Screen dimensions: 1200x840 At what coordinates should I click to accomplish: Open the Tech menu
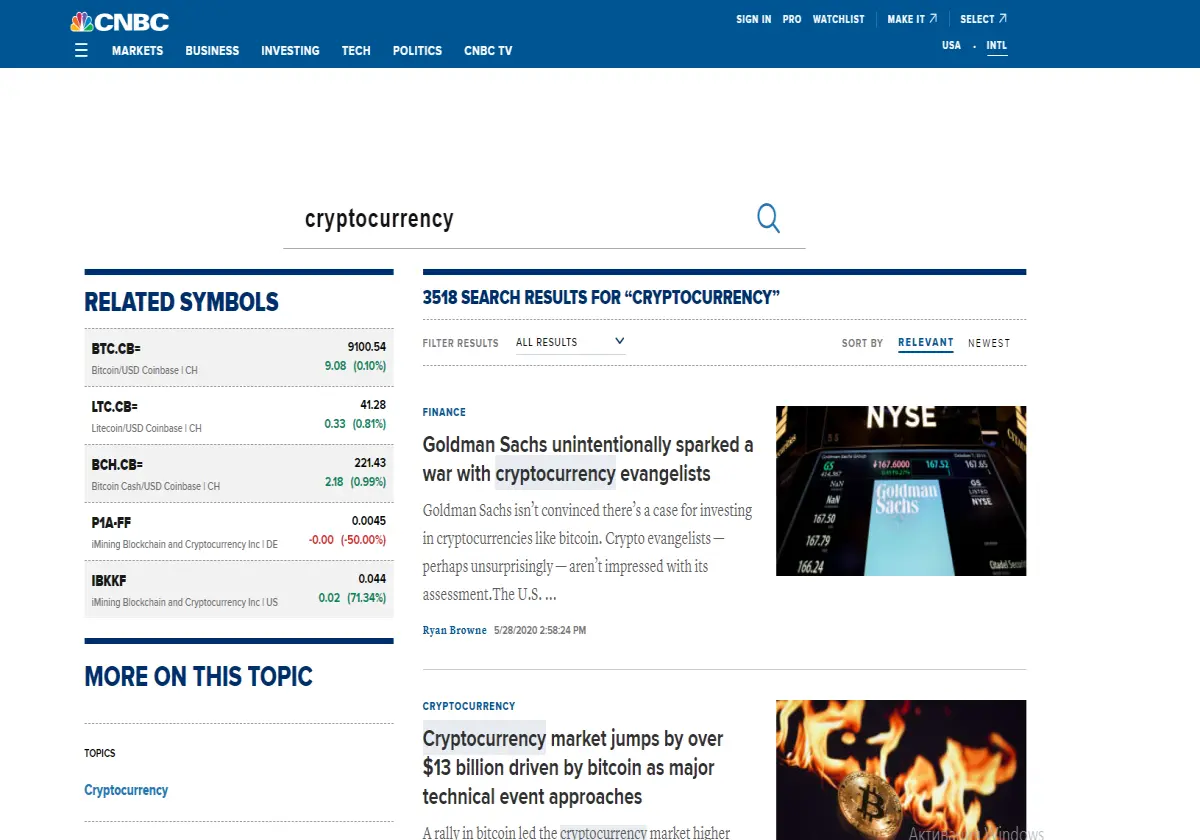point(356,51)
